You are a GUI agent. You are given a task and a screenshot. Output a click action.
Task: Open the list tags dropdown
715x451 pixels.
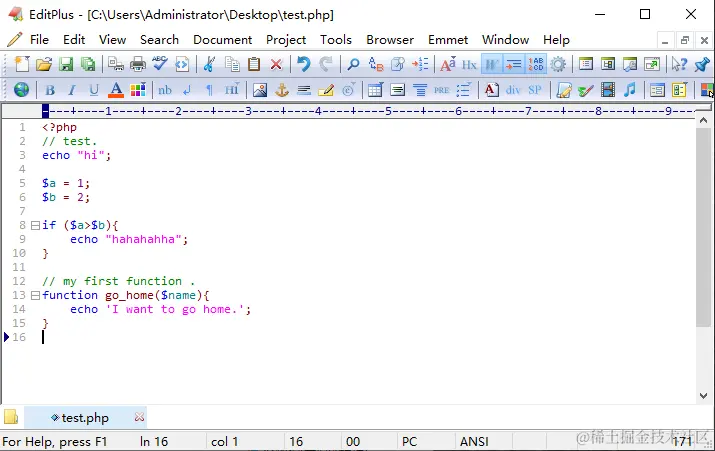click(464, 90)
